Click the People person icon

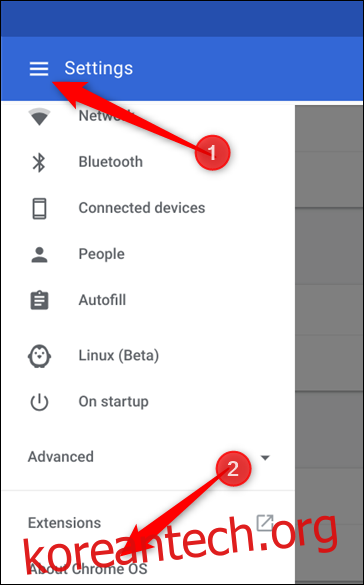click(39, 254)
